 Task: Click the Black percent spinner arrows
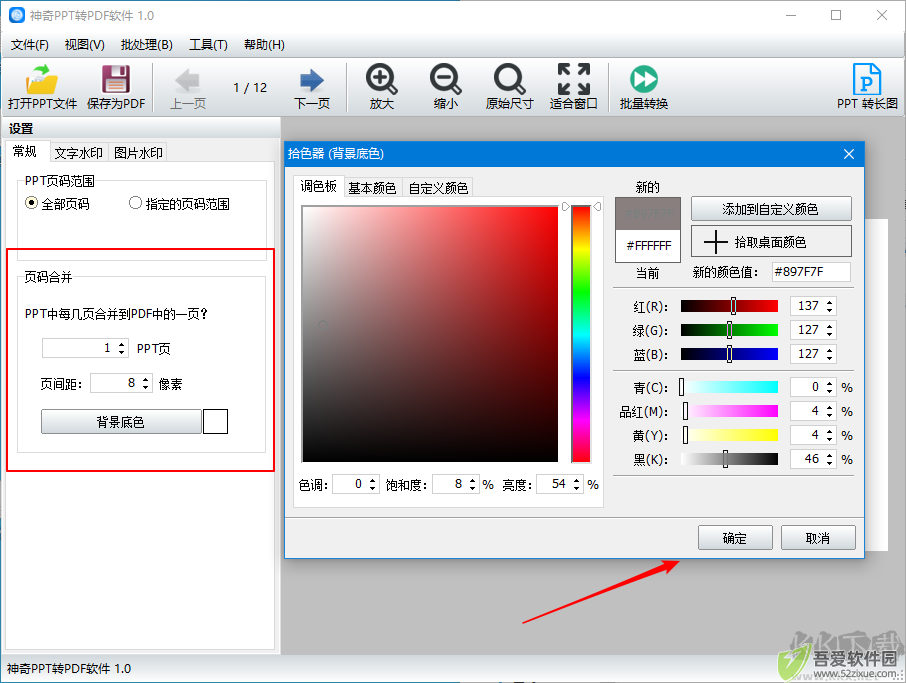(x=830, y=459)
